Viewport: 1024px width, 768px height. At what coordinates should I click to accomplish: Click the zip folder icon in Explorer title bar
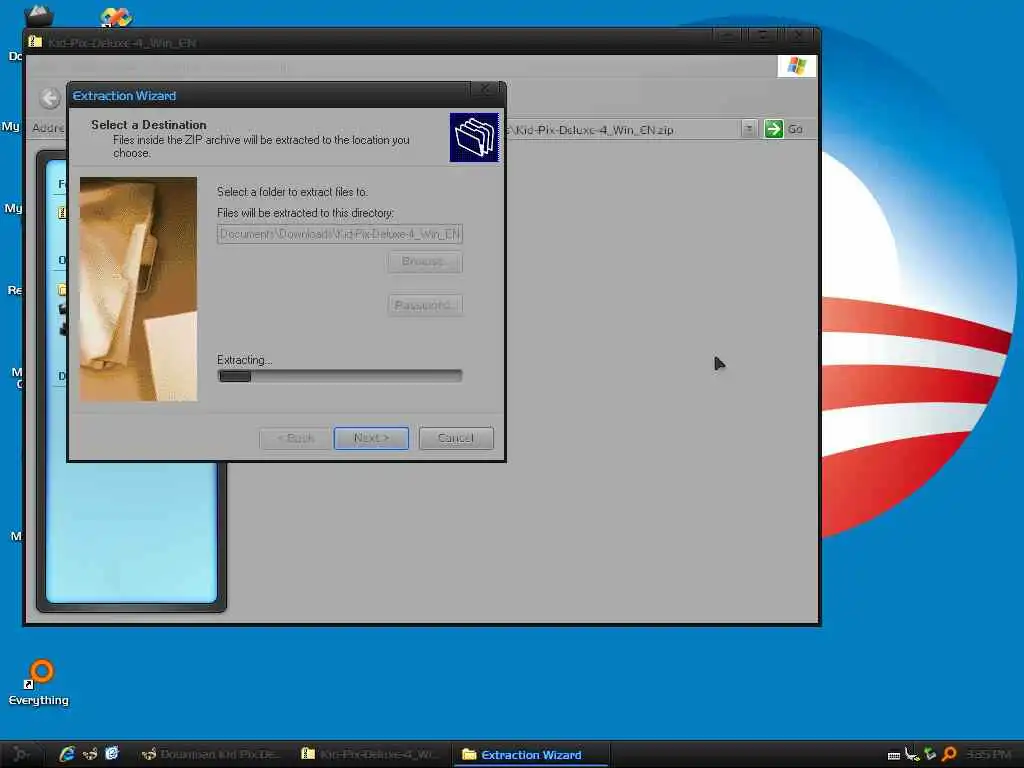[35, 42]
